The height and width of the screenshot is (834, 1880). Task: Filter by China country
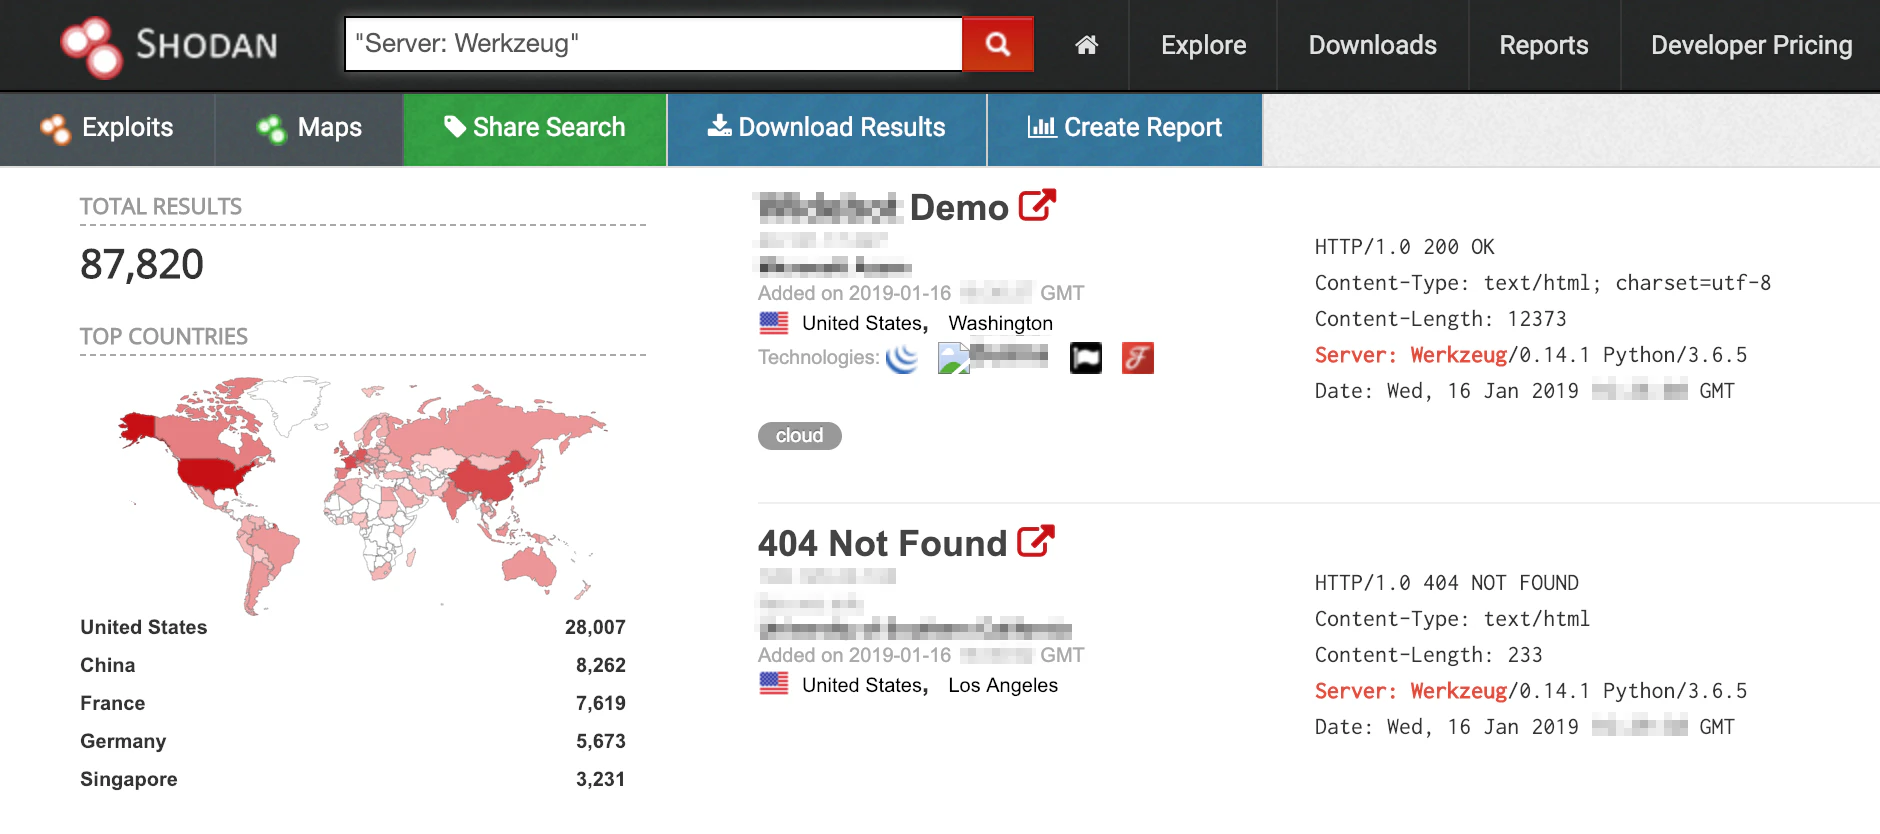coord(108,665)
